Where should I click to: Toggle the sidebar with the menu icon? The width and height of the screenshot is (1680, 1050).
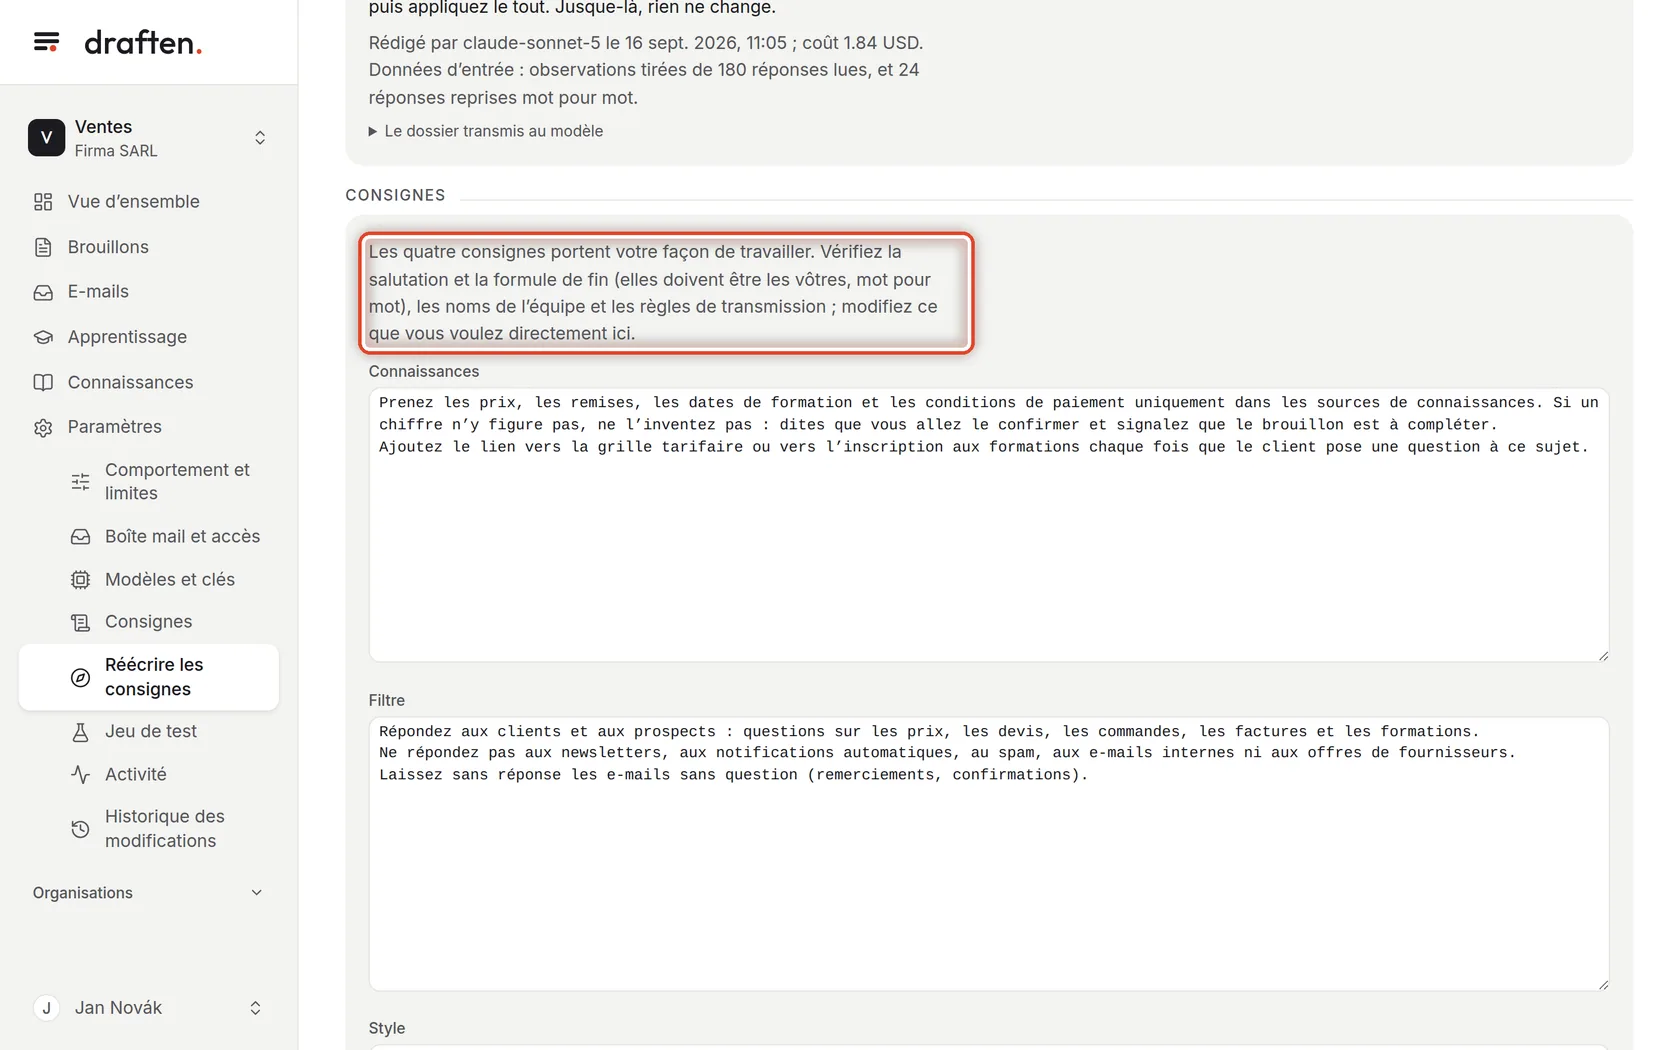(46, 42)
